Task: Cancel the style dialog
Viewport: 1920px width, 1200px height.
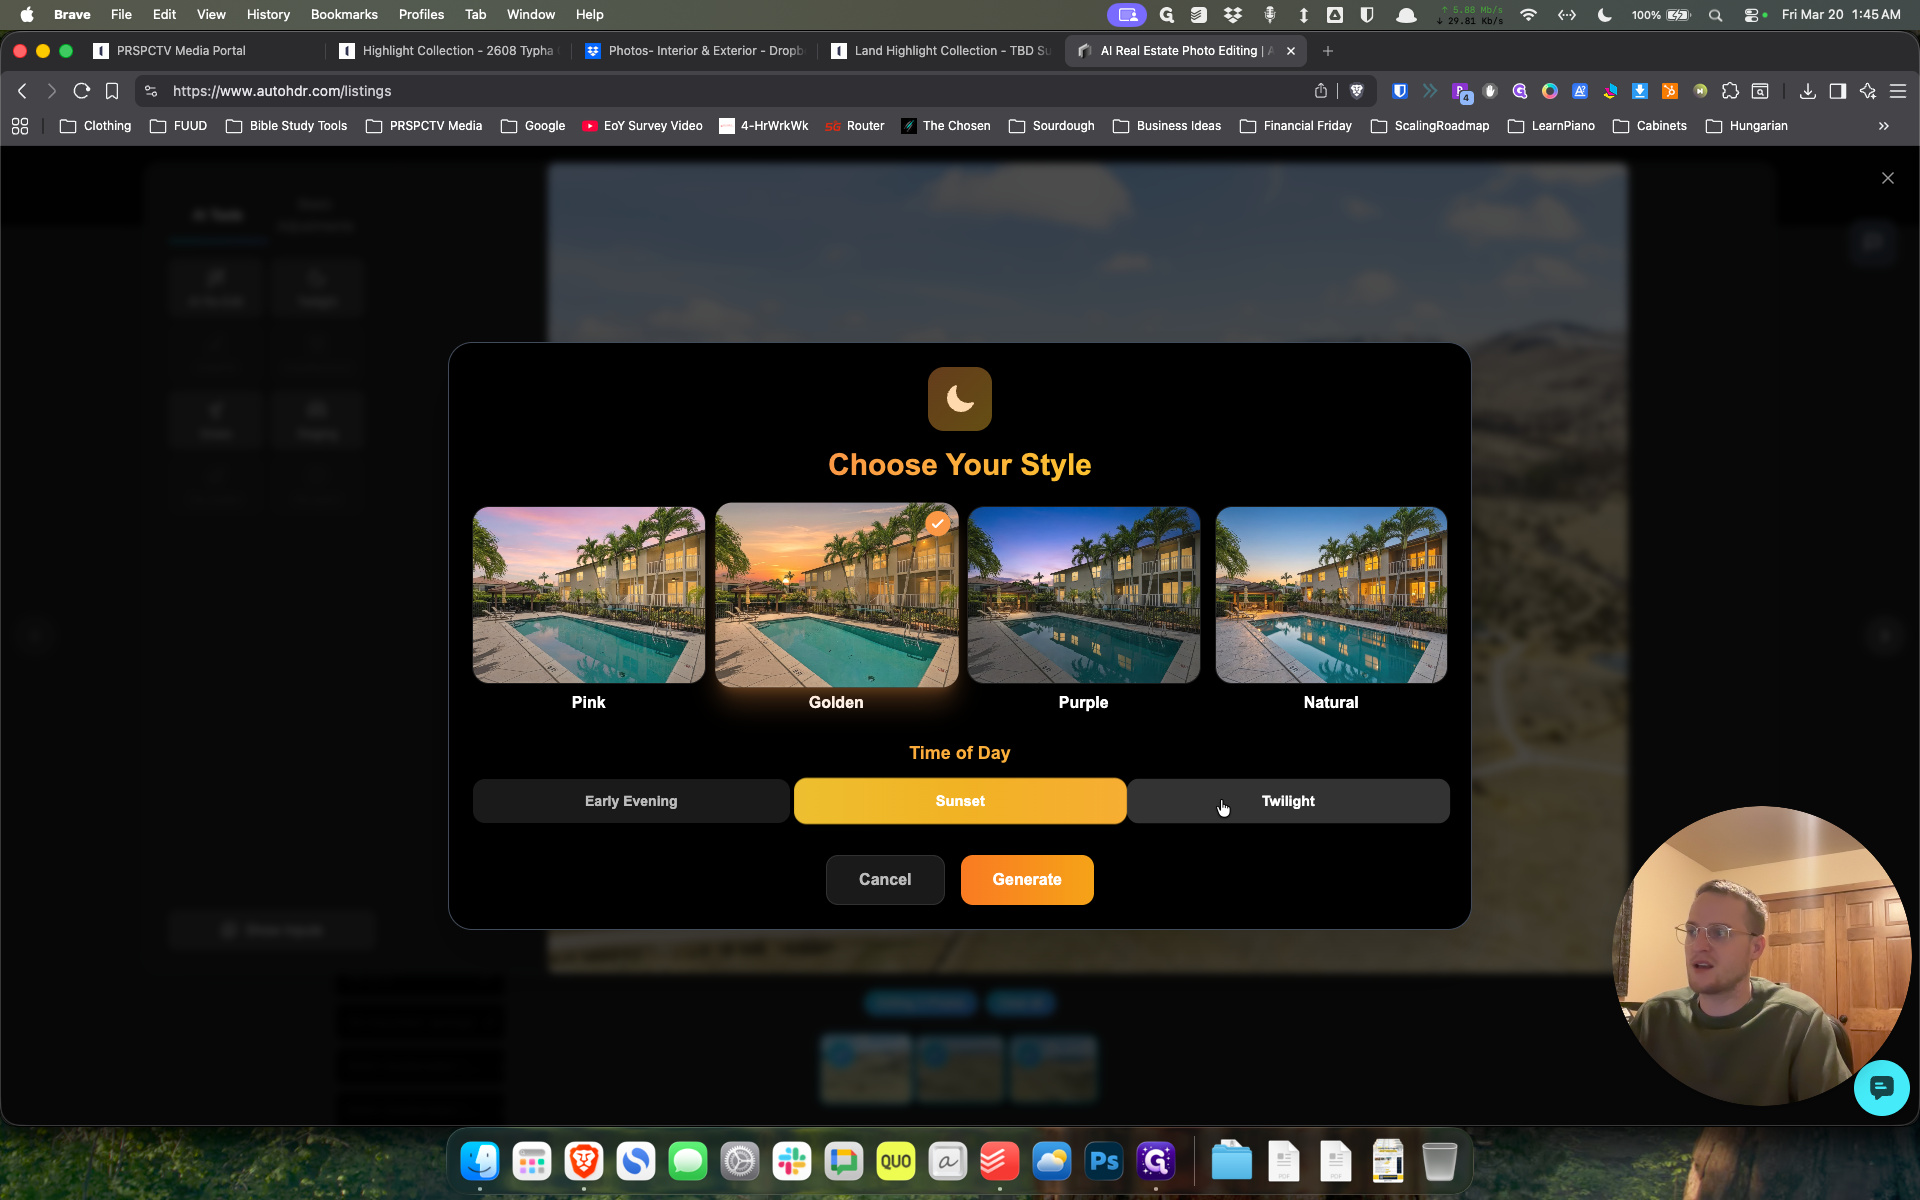Action: pyautogui.click(x=885, y=880)
